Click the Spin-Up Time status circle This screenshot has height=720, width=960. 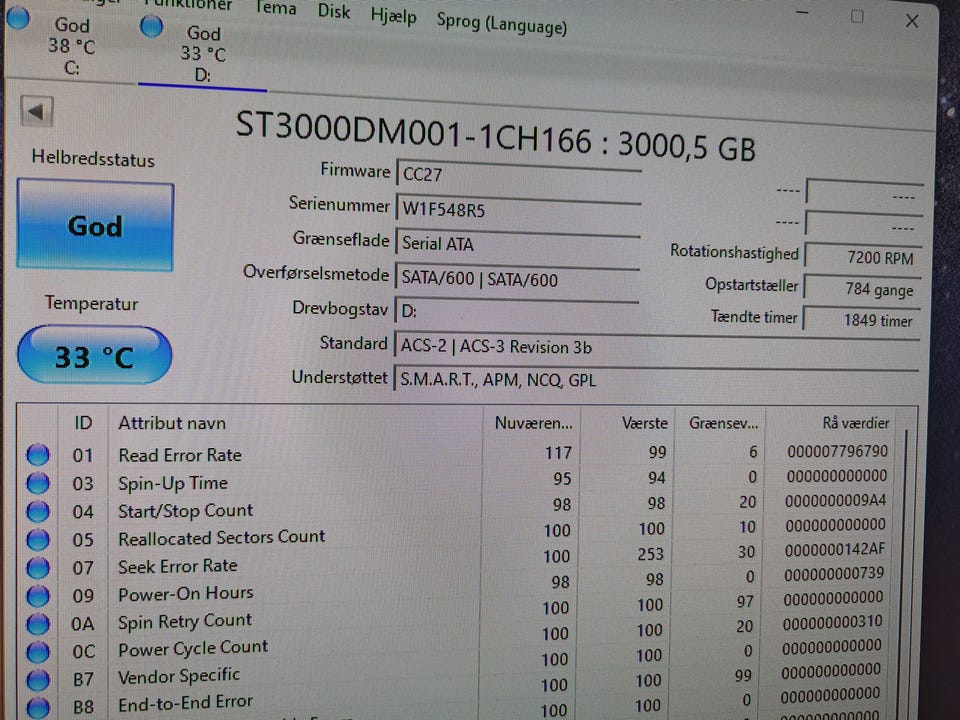pos(38,483)
